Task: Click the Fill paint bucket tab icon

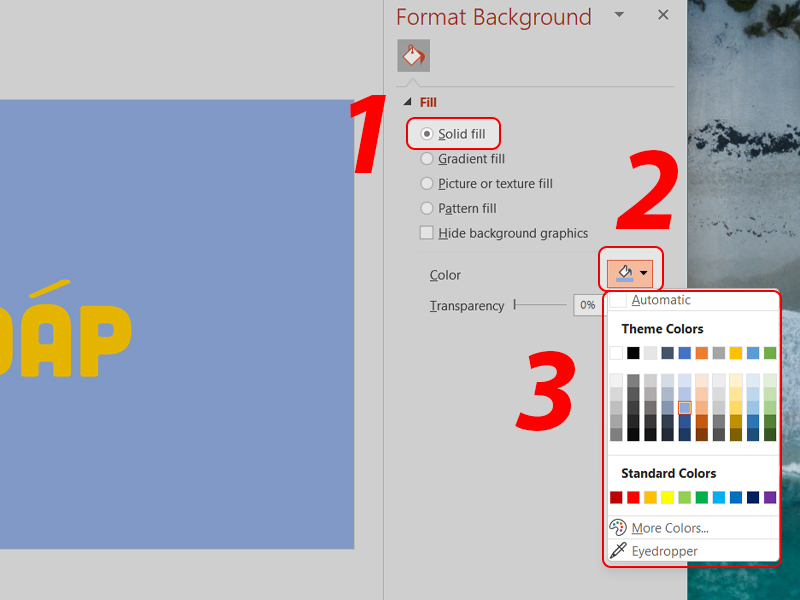Action: click(413, 56)
